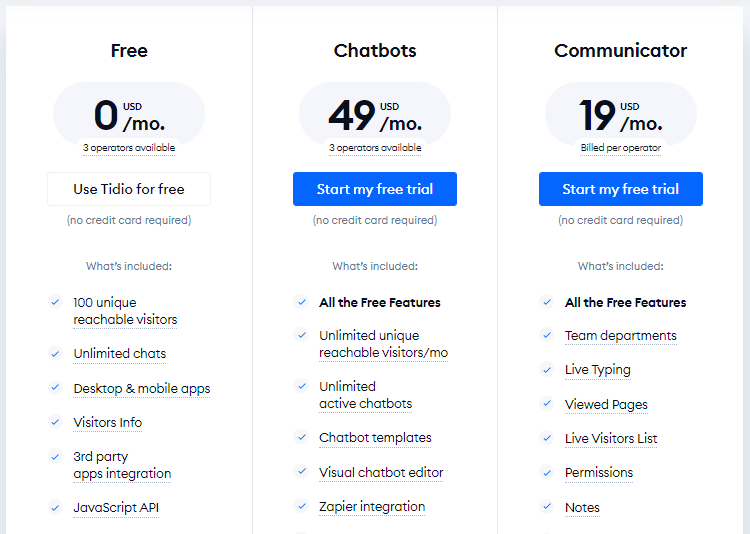Screen dimensions: 750x534
Task: Start free trial for Chatbots plan
Action: (375, 189)
